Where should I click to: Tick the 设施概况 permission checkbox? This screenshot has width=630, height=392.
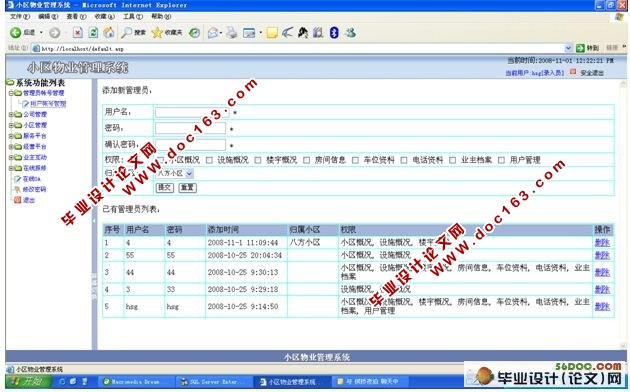(209, 160)
